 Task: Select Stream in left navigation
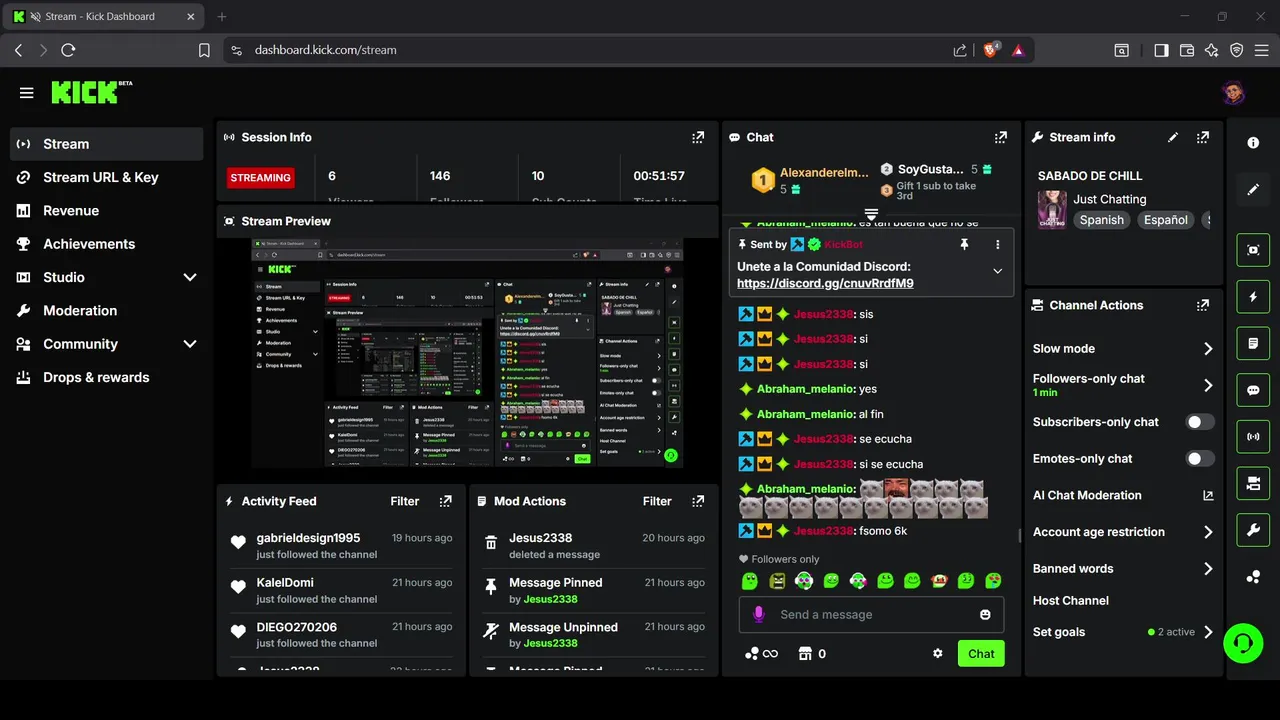click(x=106, y=144)
